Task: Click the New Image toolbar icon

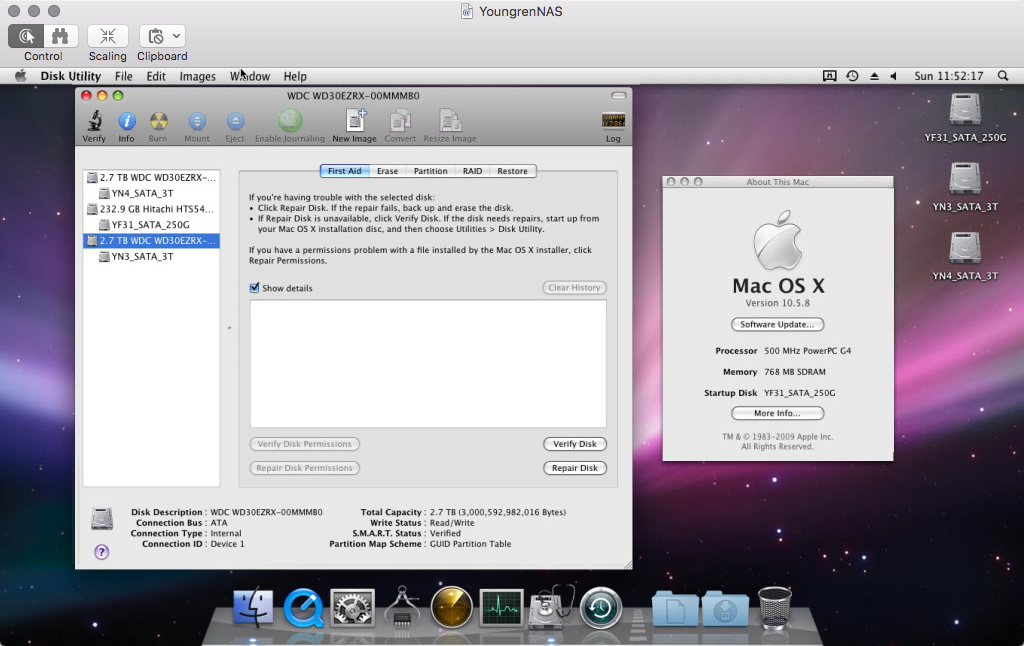Action: click(355, 122)
